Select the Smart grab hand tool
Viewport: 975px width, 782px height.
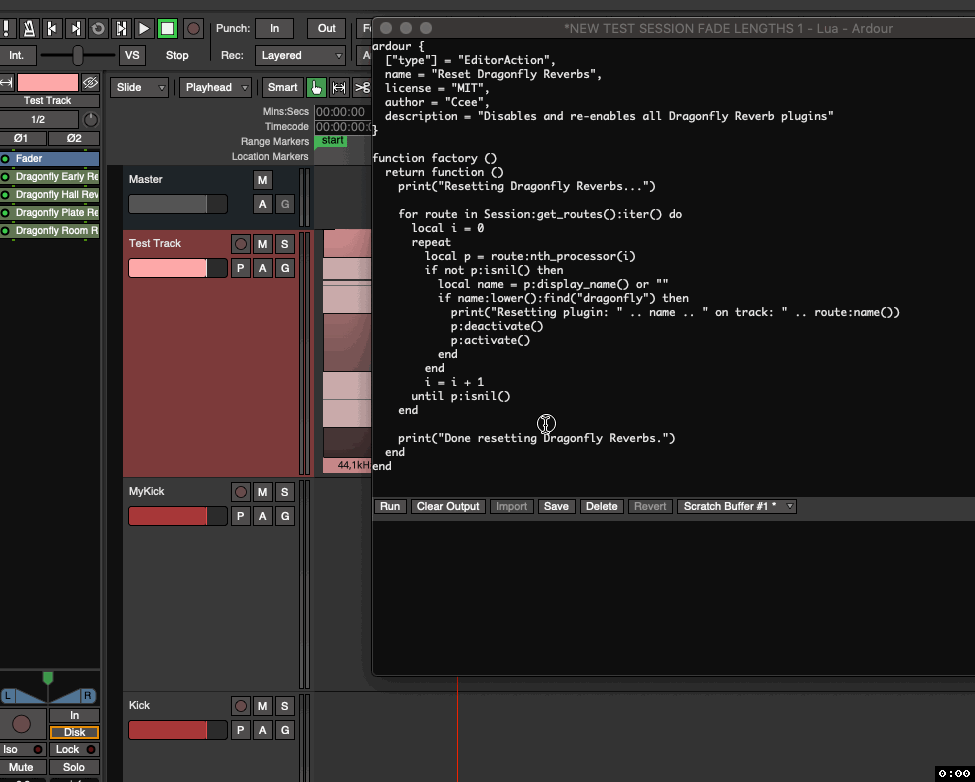coord(316,88)
